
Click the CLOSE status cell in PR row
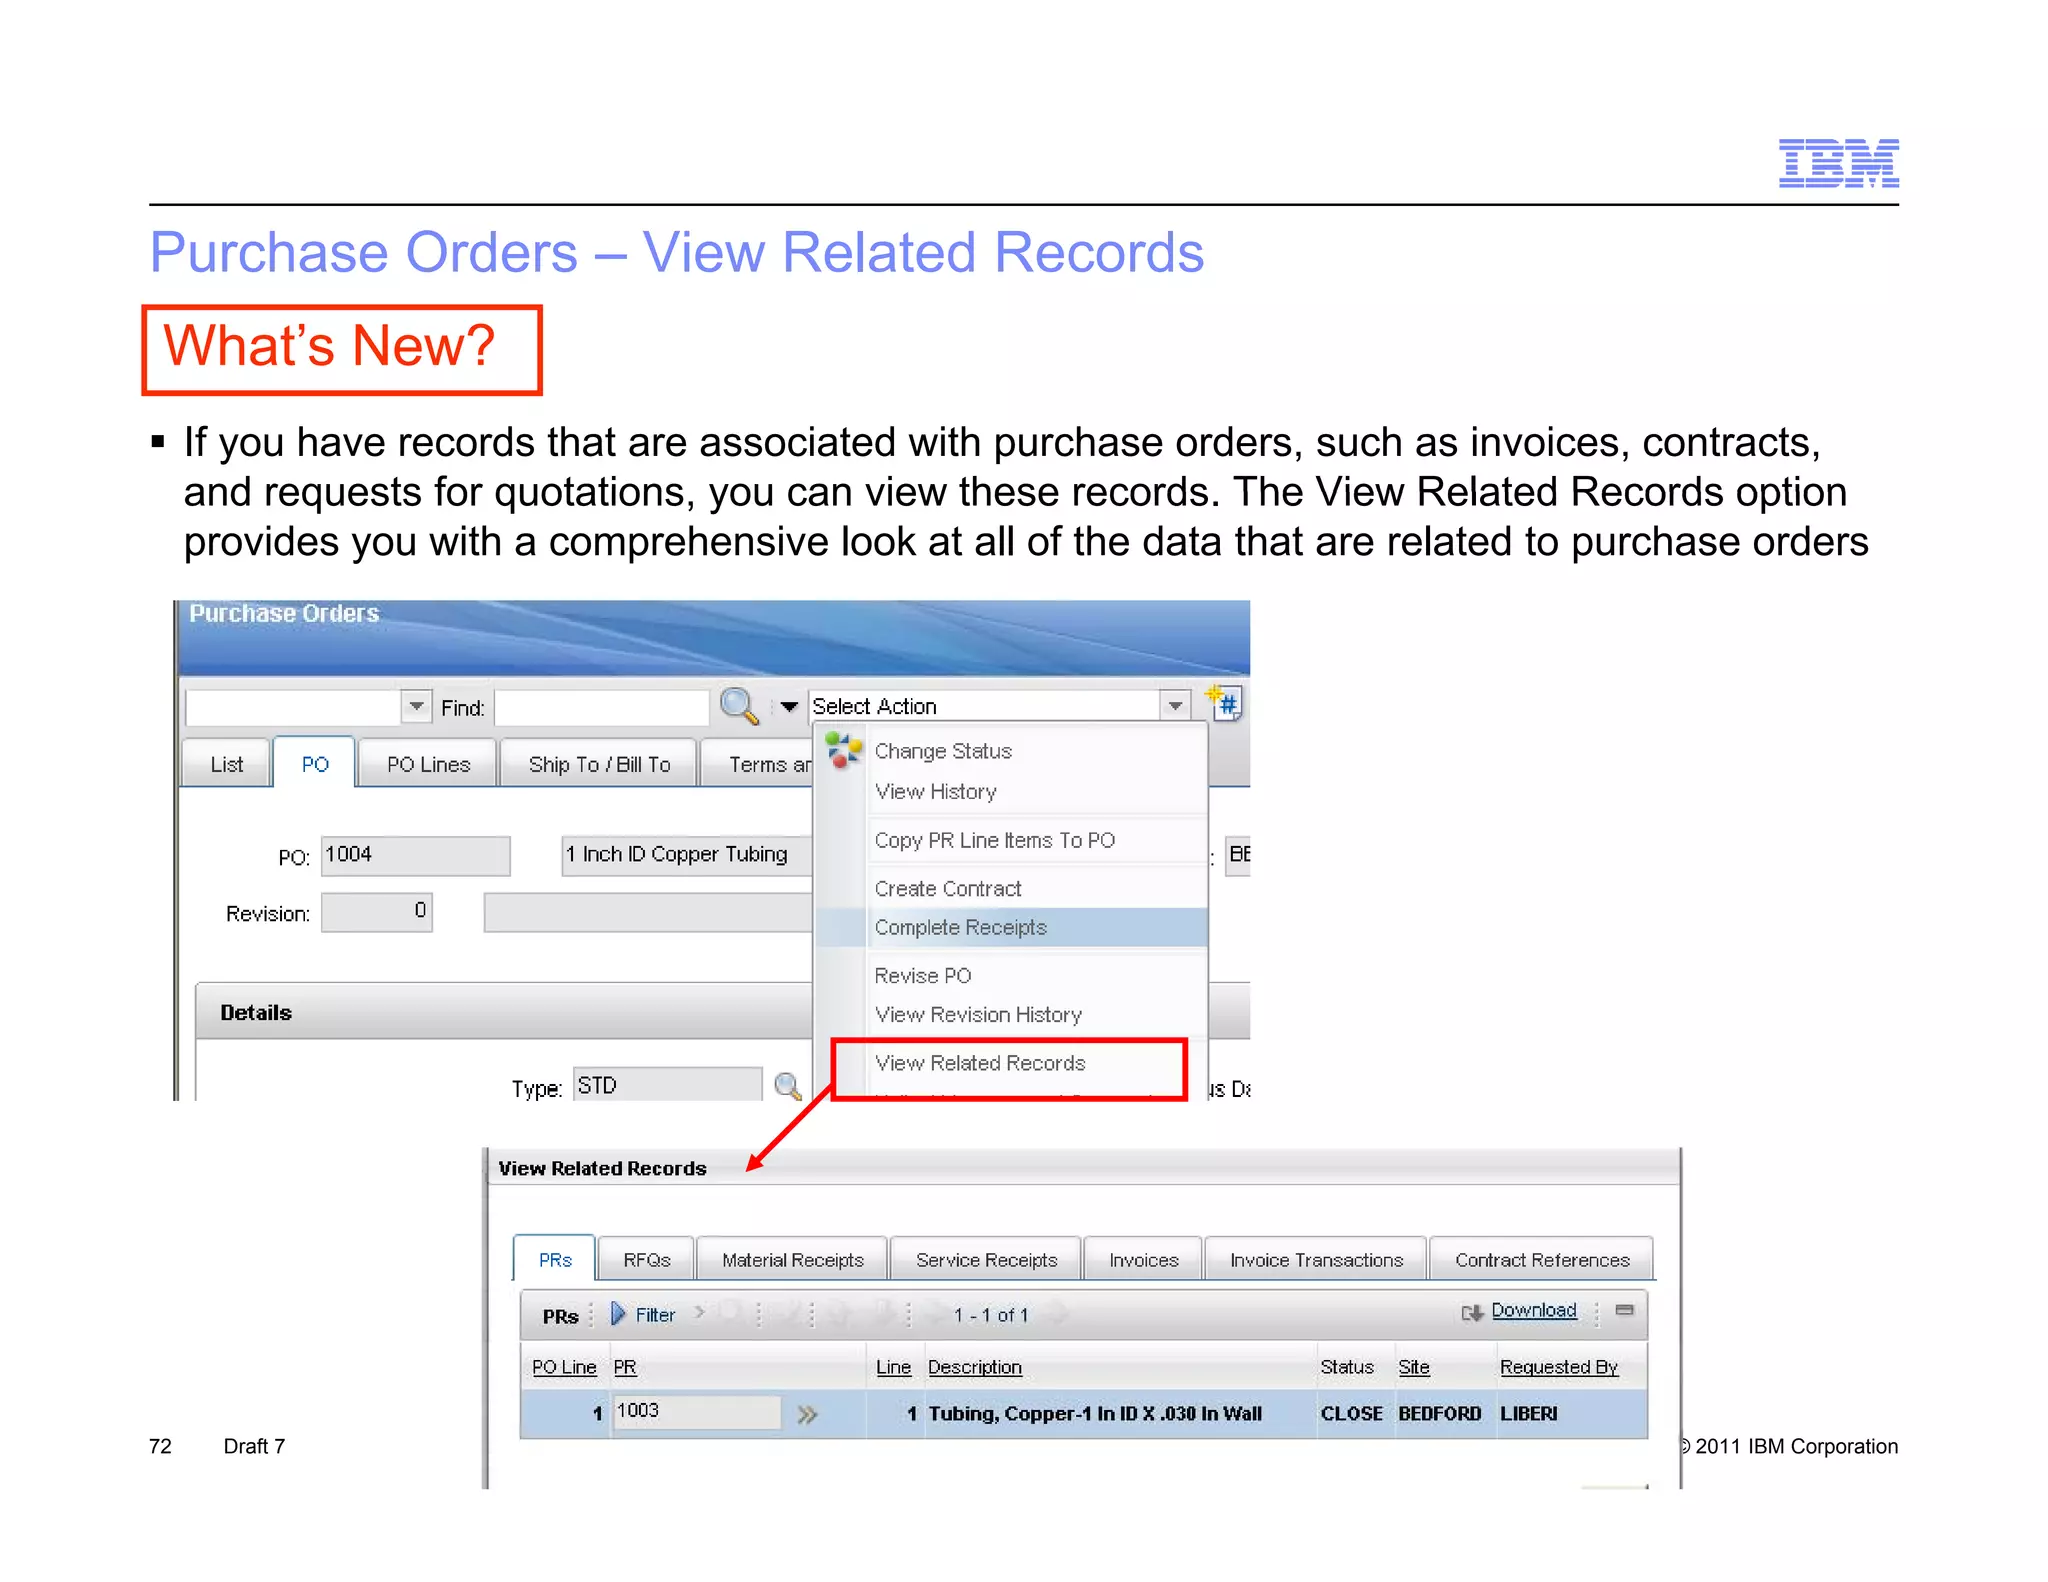point(1351,1414)
